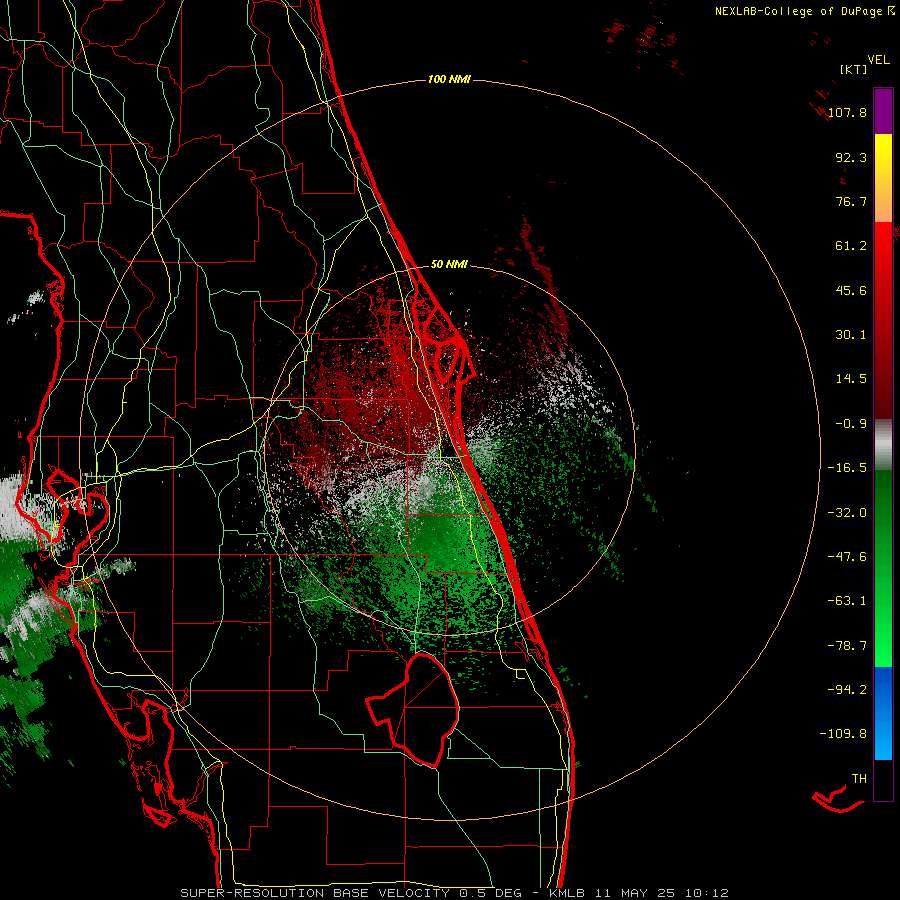Click the -16.5 legend value

847,468
